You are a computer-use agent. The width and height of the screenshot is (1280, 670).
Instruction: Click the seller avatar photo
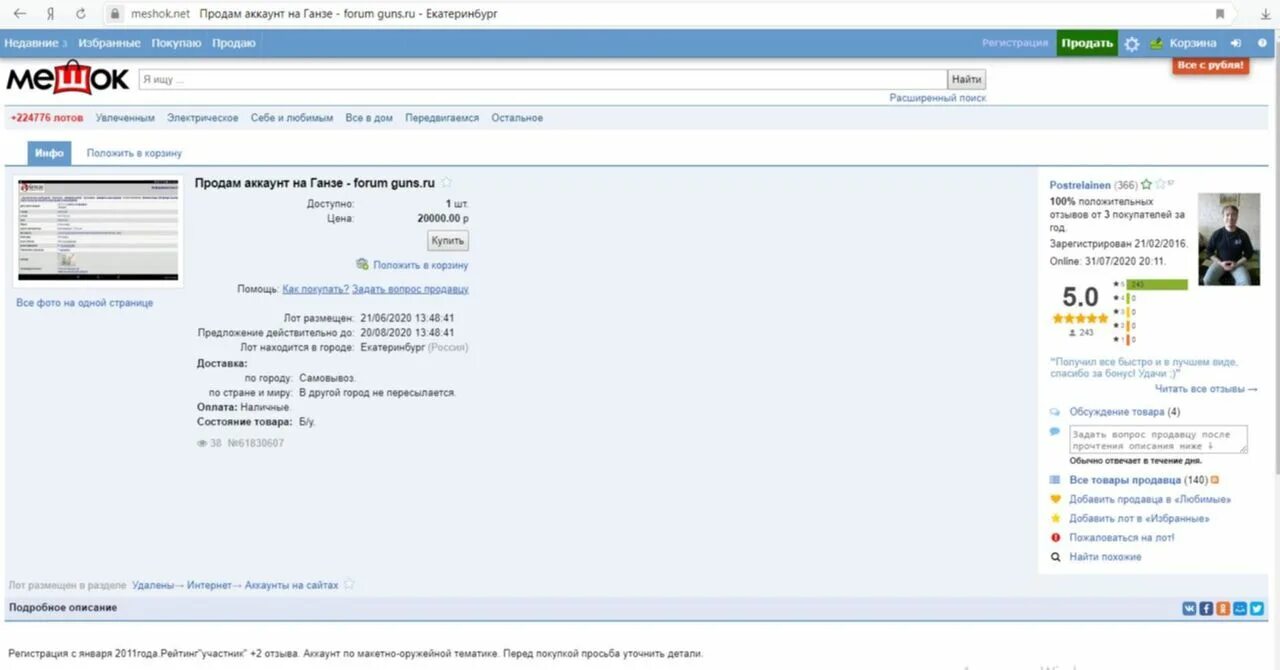(1229, 240)
